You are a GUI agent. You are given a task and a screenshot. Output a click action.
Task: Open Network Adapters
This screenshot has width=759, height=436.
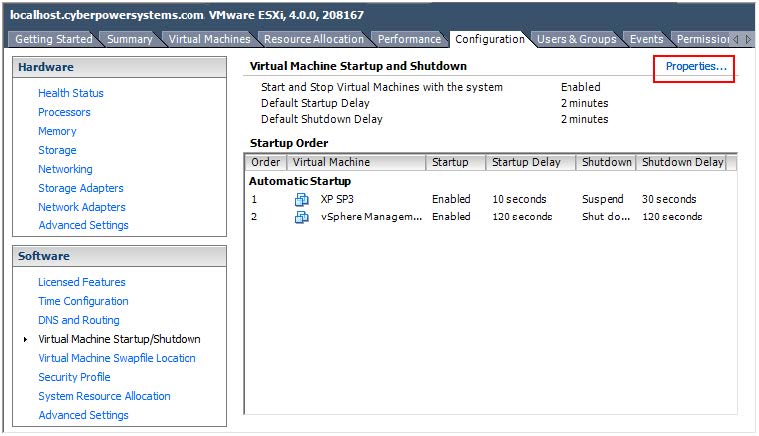[x=82, y=207]
